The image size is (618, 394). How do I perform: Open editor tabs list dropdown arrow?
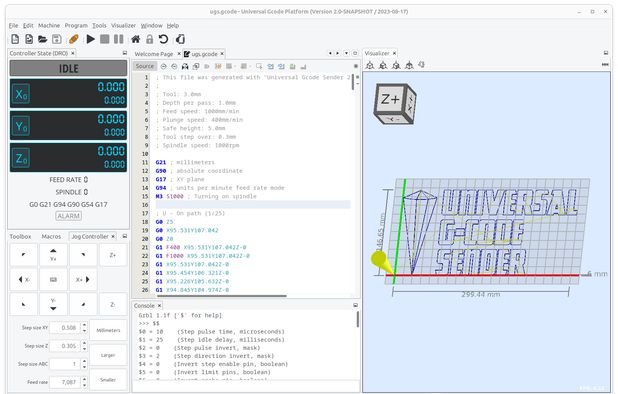click(x=346, y=53)
